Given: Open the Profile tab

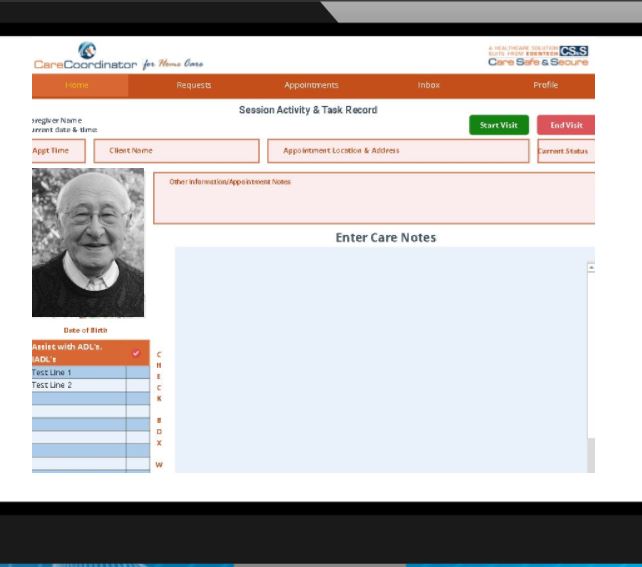Looking at the screenshot, I should point(545,85).
